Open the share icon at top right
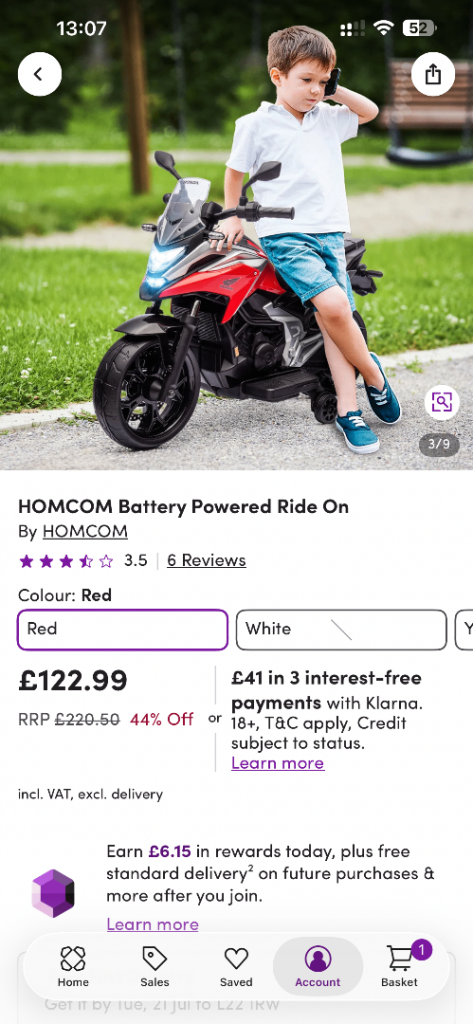This screenshot has height=1024, width=473. (433, 74)
